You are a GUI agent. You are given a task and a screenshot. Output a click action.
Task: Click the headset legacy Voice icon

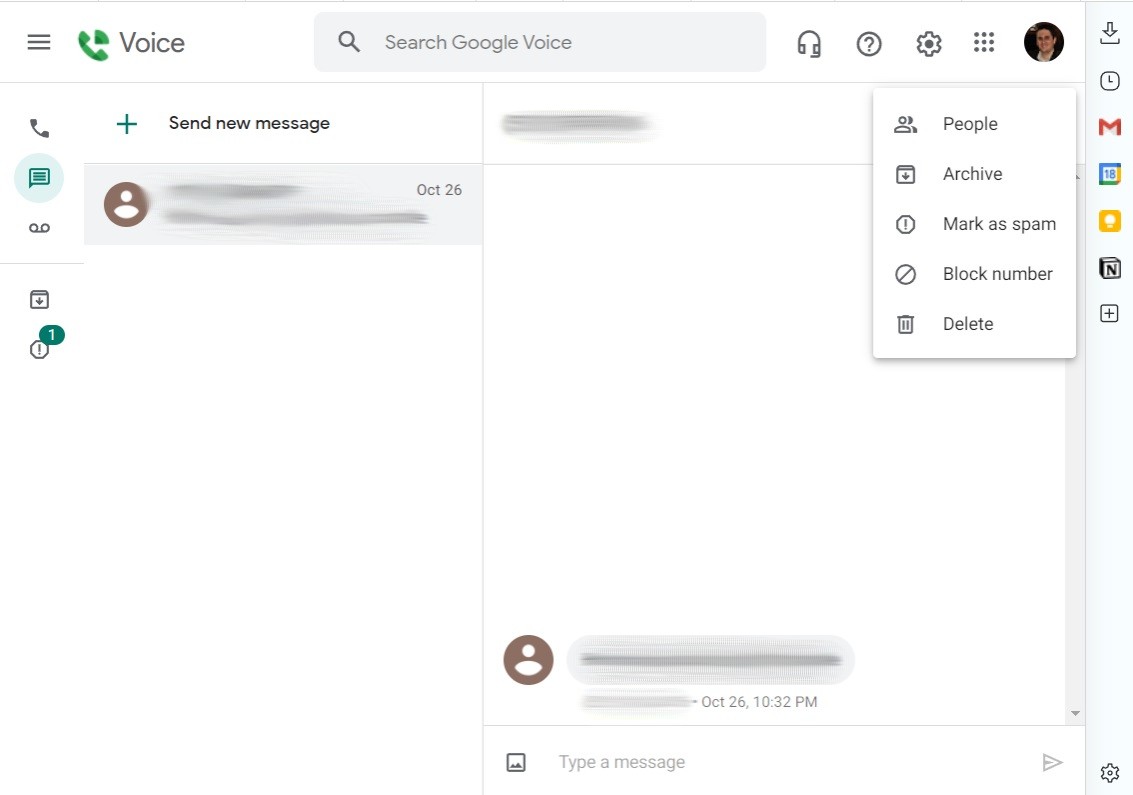click(x=809, y=43)
